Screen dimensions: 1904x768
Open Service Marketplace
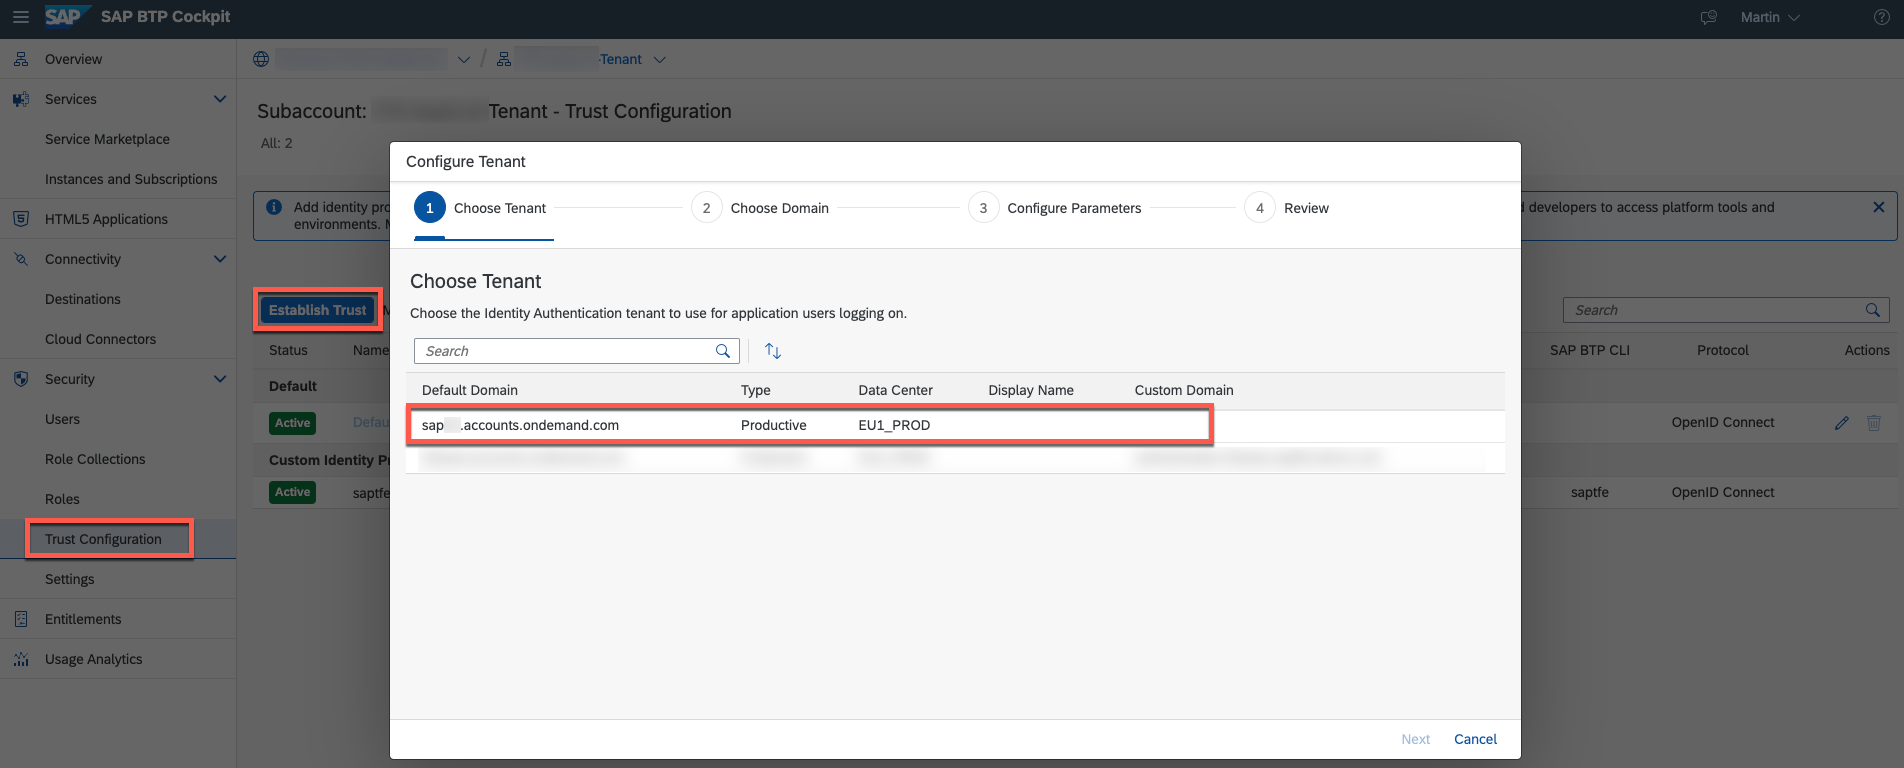[x=107, y=139]
